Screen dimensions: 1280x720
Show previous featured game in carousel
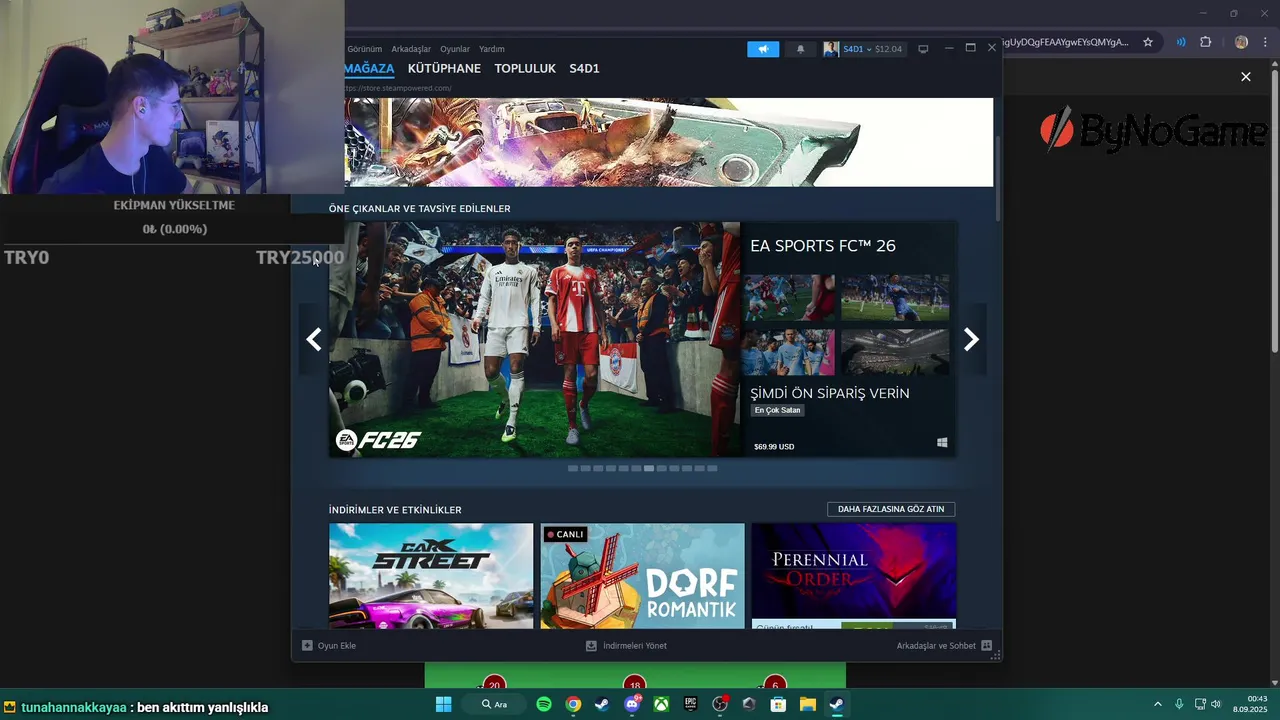[314, 340]
